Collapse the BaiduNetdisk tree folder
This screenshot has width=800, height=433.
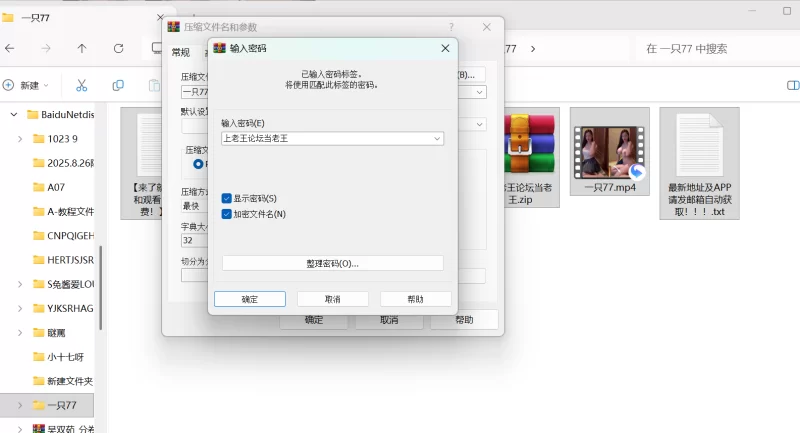click(14, 115)
